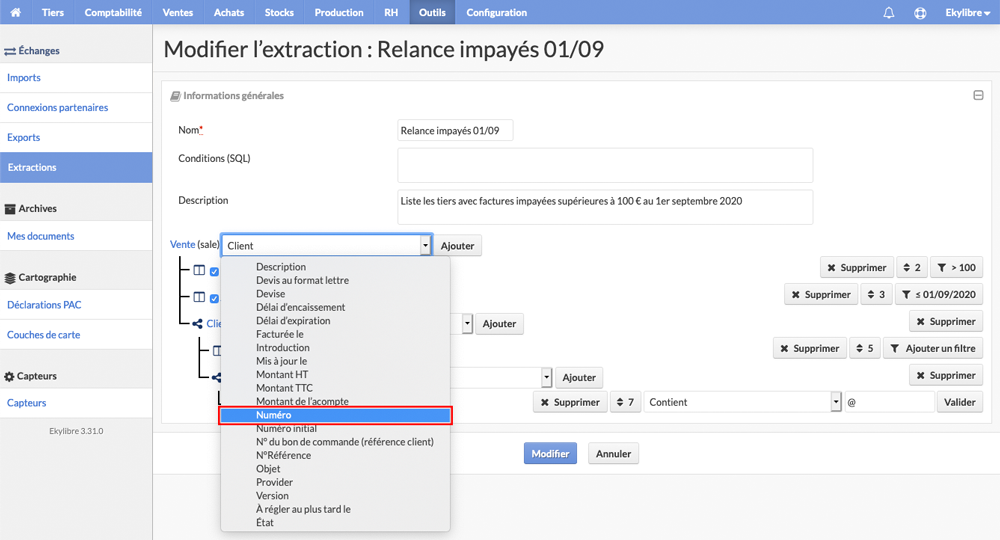Open the Configuration menu
This screenshot has height=540, width=1000.
tap(496, 12)
